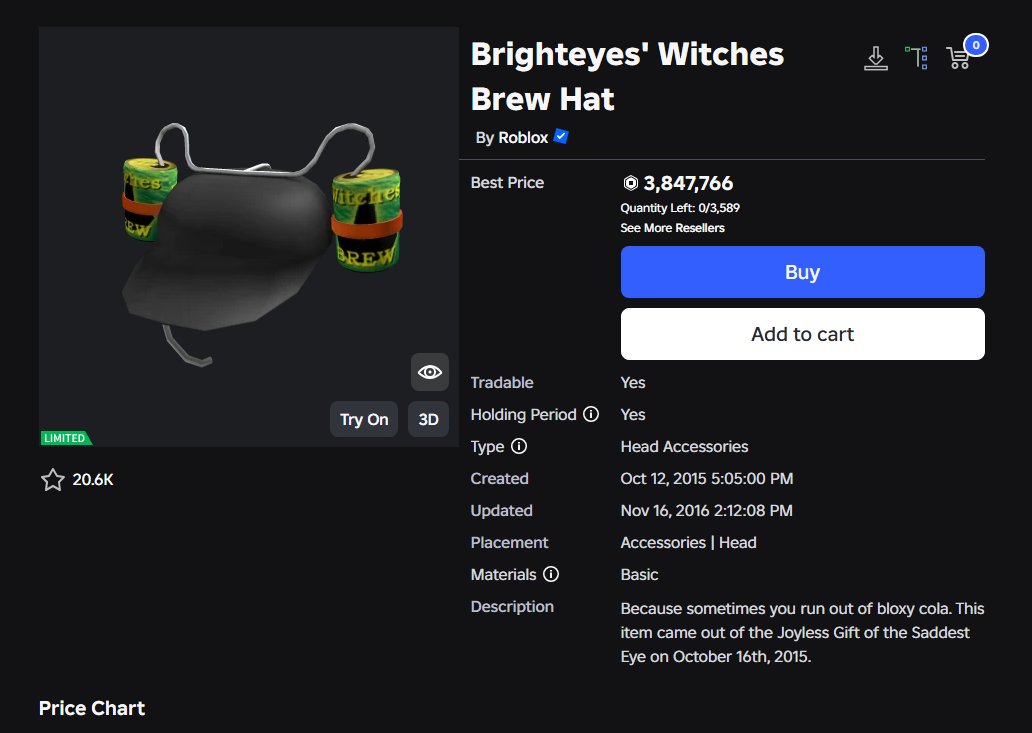The image size is (1032, 733).
Task: Click the item description paragraph
Action: pyautogui.click(x=802, y=632)
